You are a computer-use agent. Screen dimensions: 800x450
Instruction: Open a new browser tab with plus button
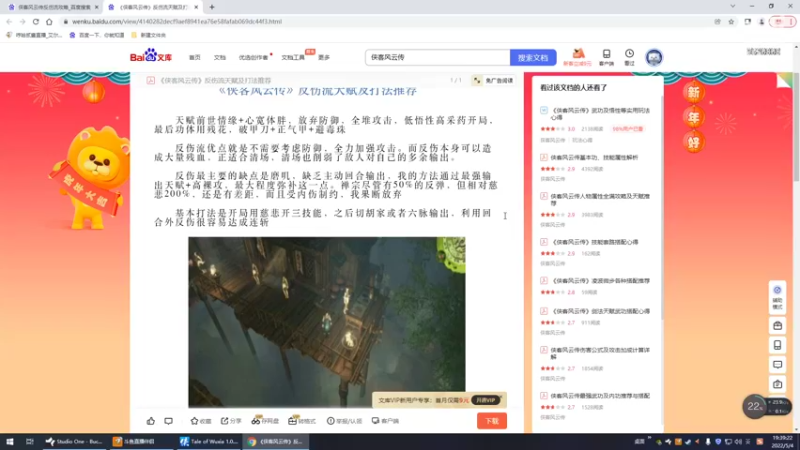212,7
